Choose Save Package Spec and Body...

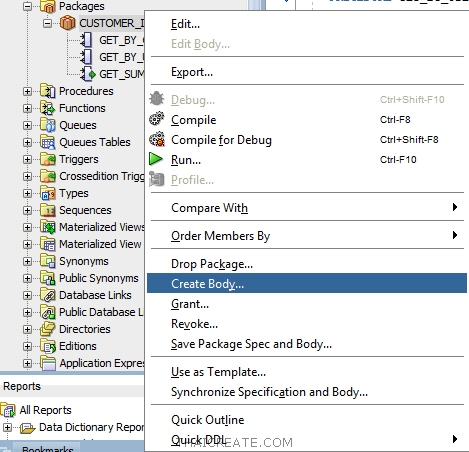(307, 344)
